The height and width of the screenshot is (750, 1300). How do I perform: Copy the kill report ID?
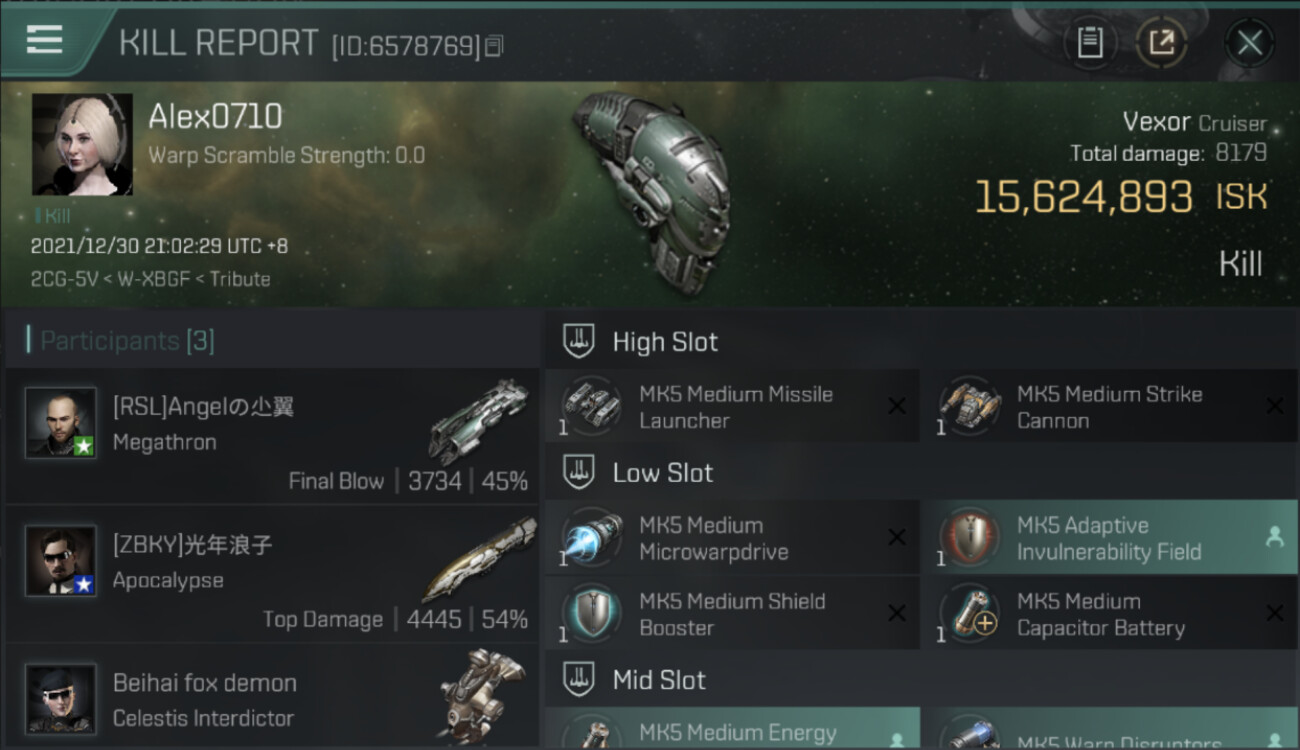click(x=494, y=46)
